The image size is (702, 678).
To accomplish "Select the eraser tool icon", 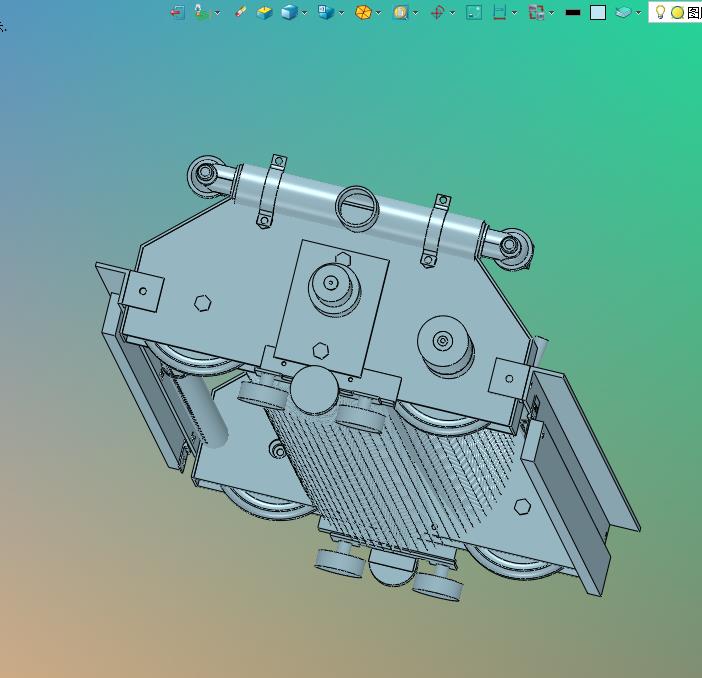I will pyautogui.click(x=240, y=12).
